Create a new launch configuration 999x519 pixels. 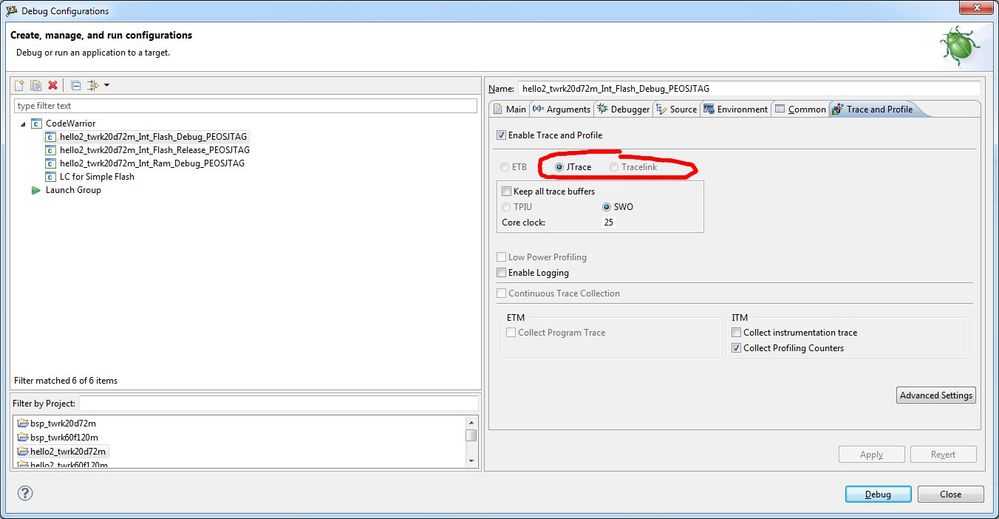click(19, 85)
